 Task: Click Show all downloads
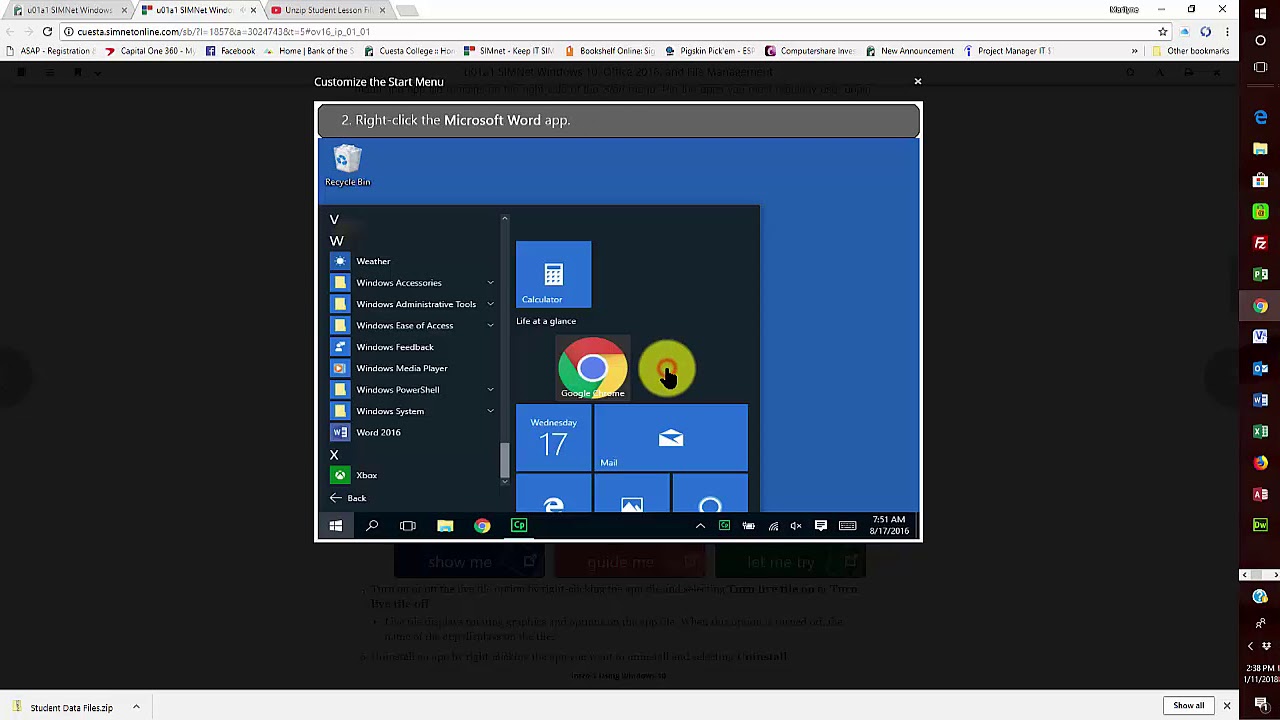[x=1189, y=706]
